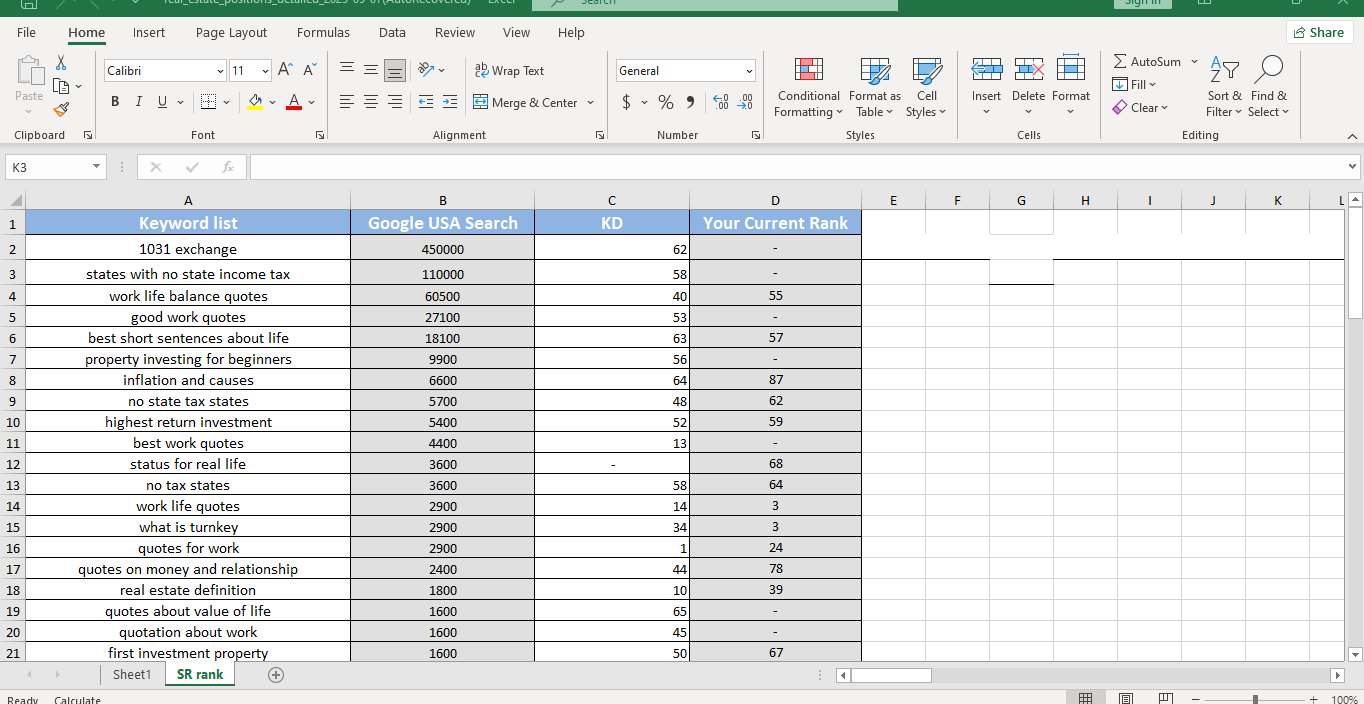Open the Page Layout ribbon tab
The width and height of the screenshot is (1364, 704).
[231, 32]
